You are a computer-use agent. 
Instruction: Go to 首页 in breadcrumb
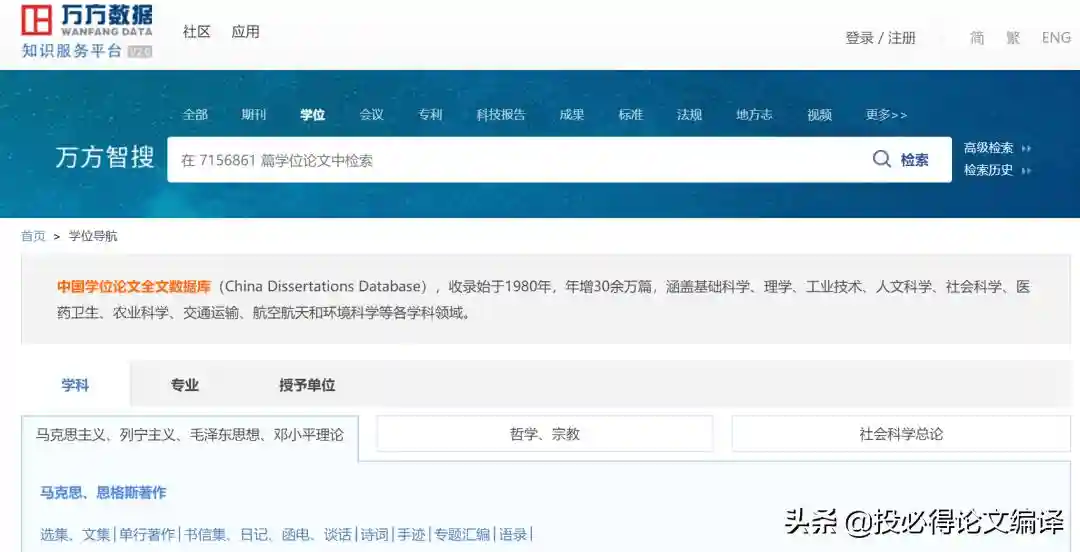coord(33,236)
